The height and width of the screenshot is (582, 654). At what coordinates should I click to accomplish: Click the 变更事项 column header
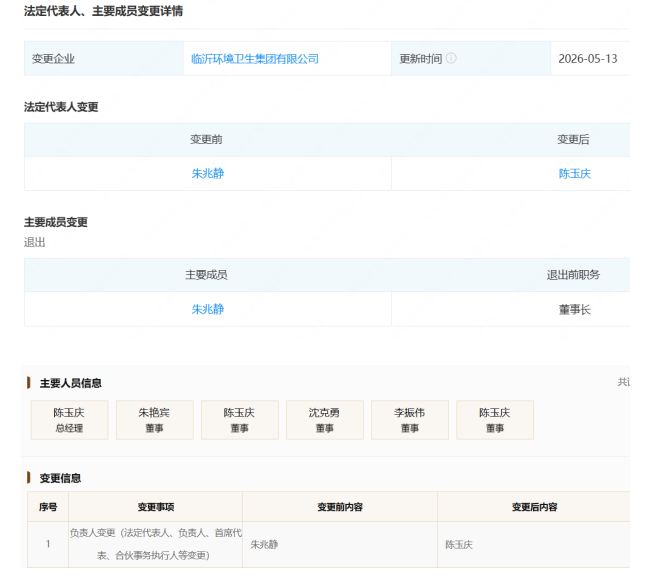pyautogui.click(x=156, y=507)
